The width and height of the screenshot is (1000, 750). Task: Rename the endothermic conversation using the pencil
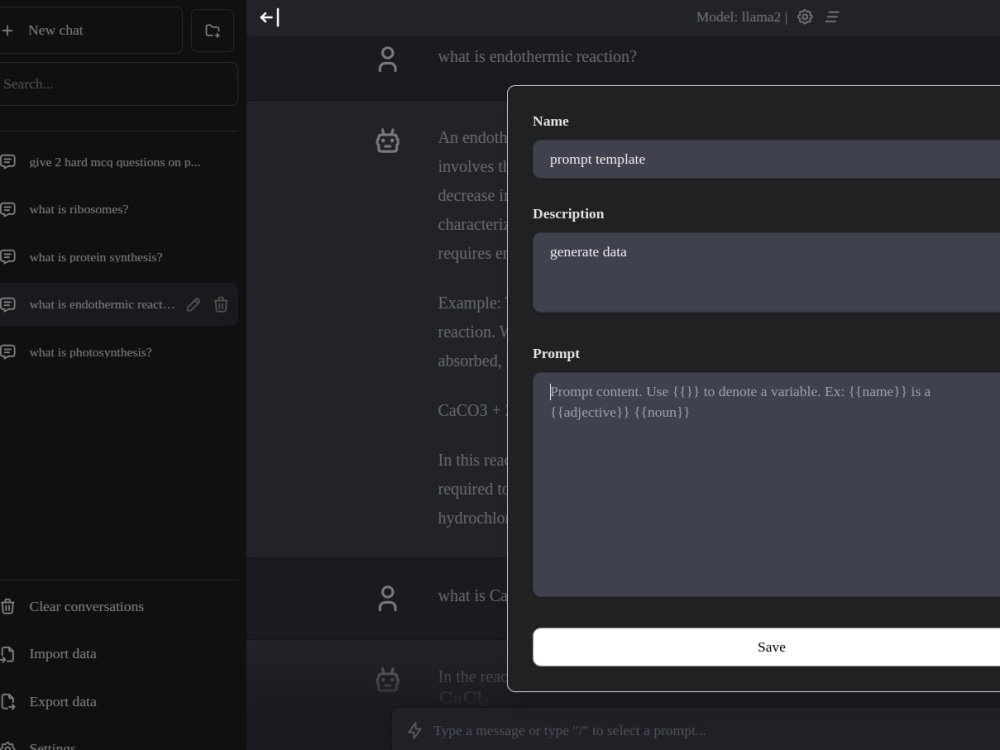[x=193, y=304]
